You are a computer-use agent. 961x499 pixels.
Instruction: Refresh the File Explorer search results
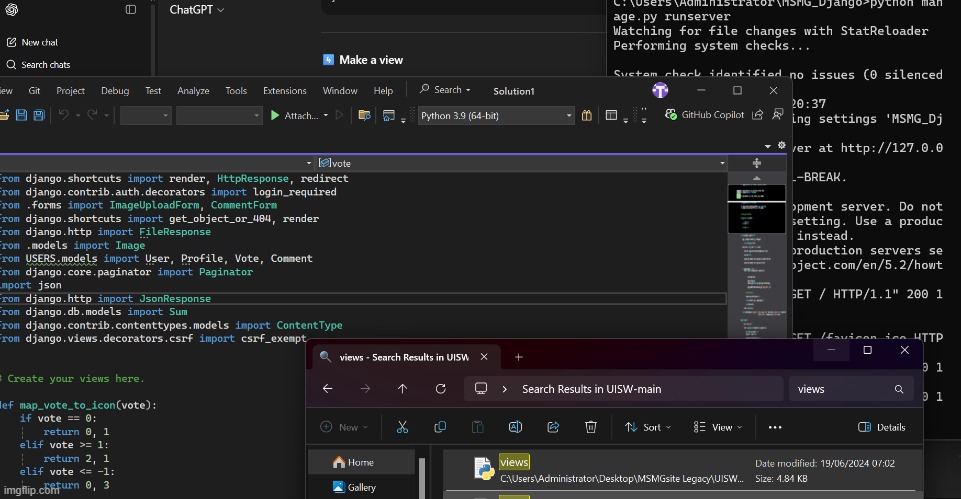pyautogui.click(x=440, y=389)
